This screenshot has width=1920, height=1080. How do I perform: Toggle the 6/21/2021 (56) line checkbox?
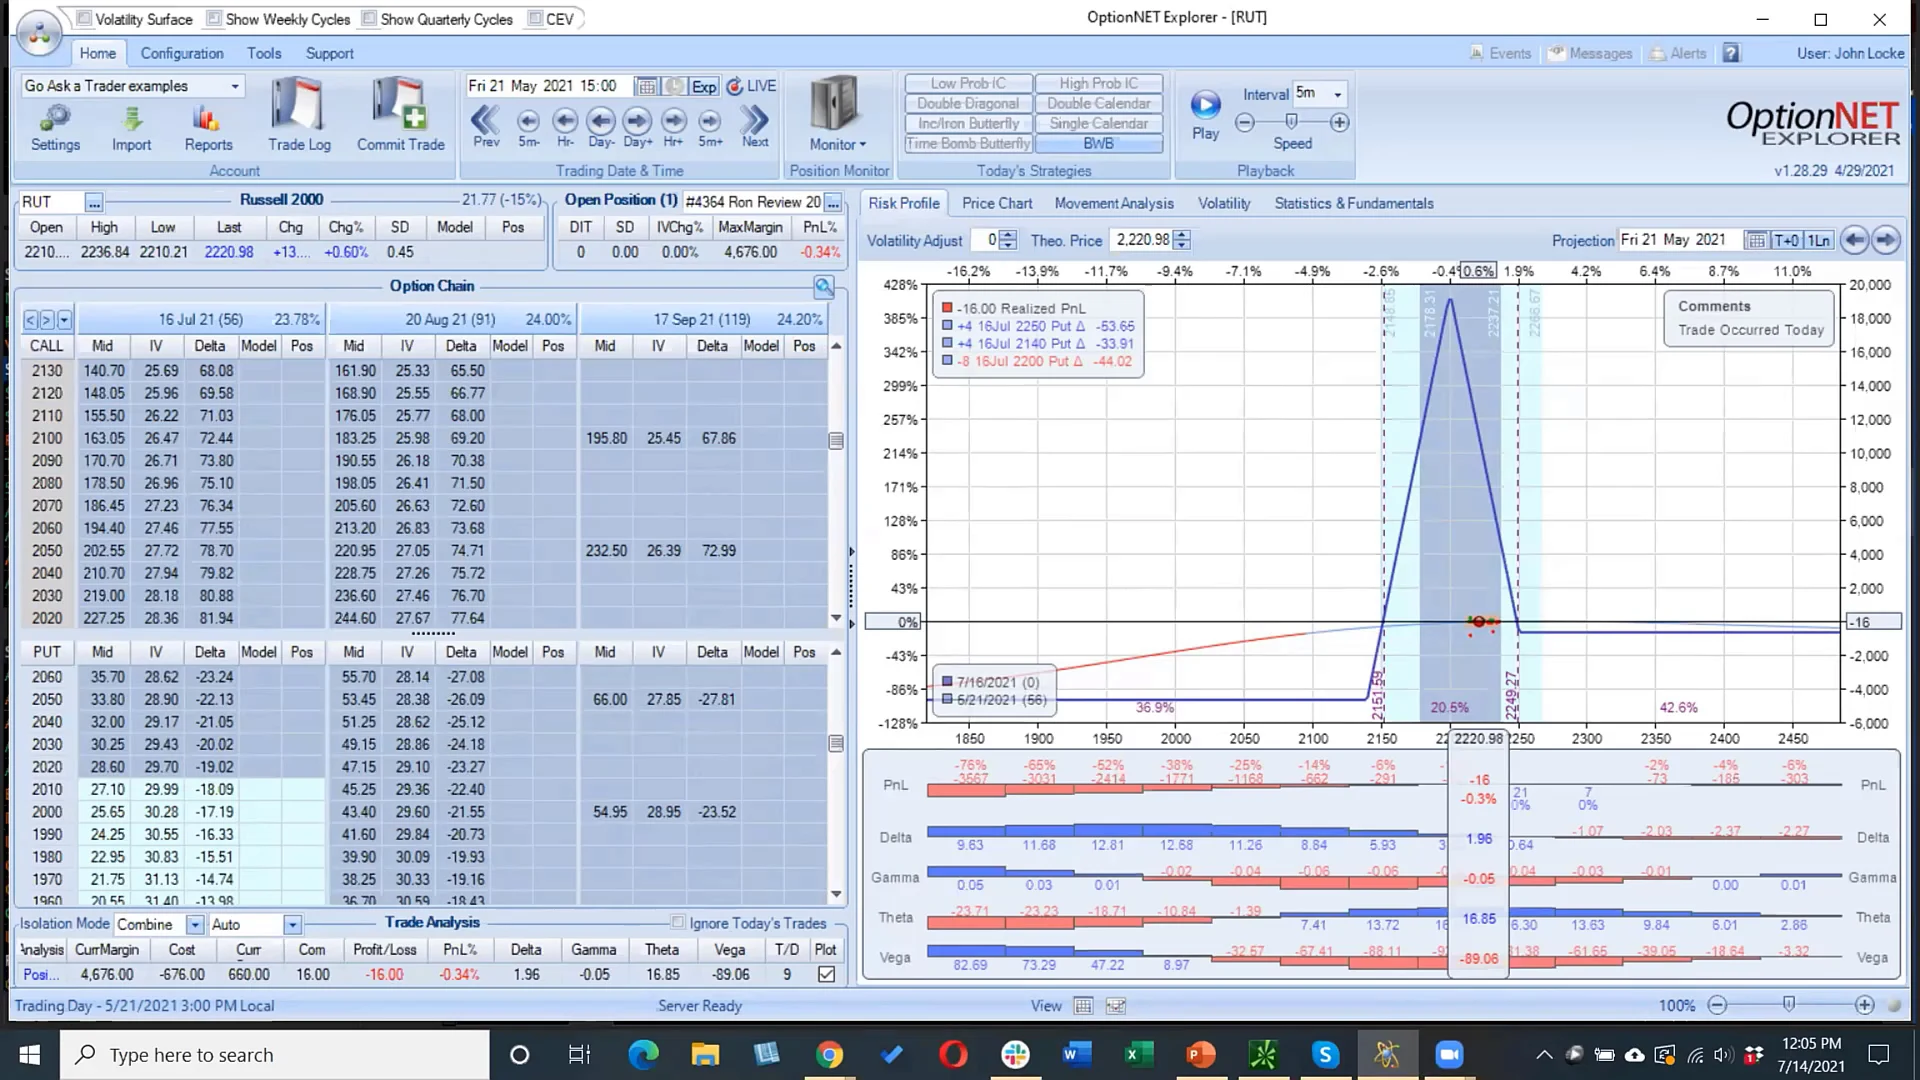coord(947,700)
